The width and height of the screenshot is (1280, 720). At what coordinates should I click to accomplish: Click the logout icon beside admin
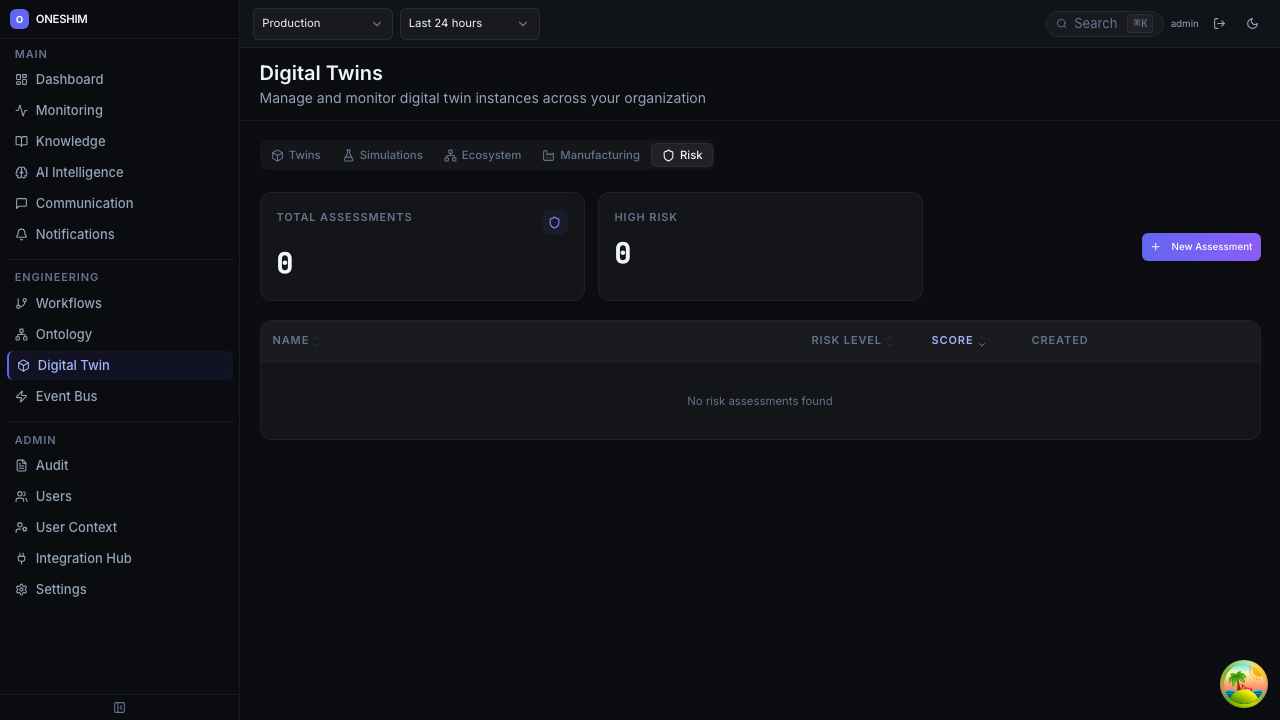point(1219,23)
